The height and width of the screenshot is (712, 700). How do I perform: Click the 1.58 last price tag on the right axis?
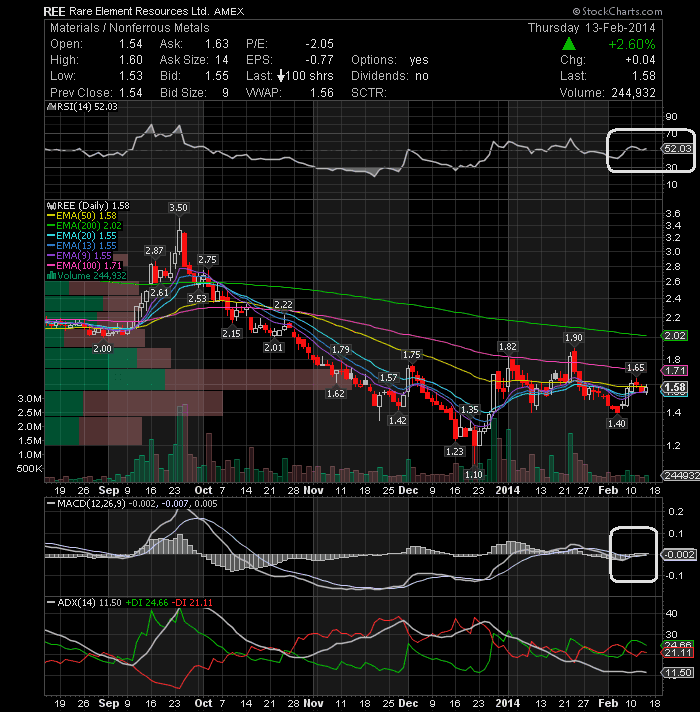[x=675, y=387]
